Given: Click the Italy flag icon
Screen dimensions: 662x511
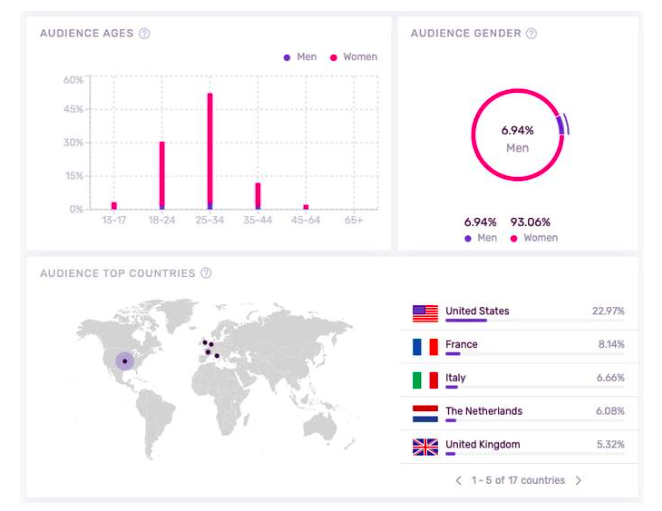Looking at the screenshot, I should coord(425,380).
